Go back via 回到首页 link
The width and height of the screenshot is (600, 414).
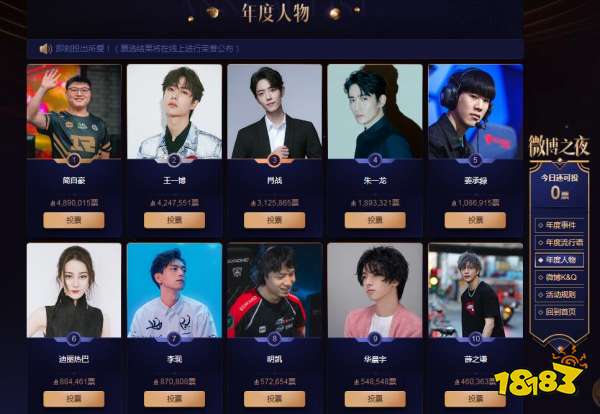click(x=559, y=312)
